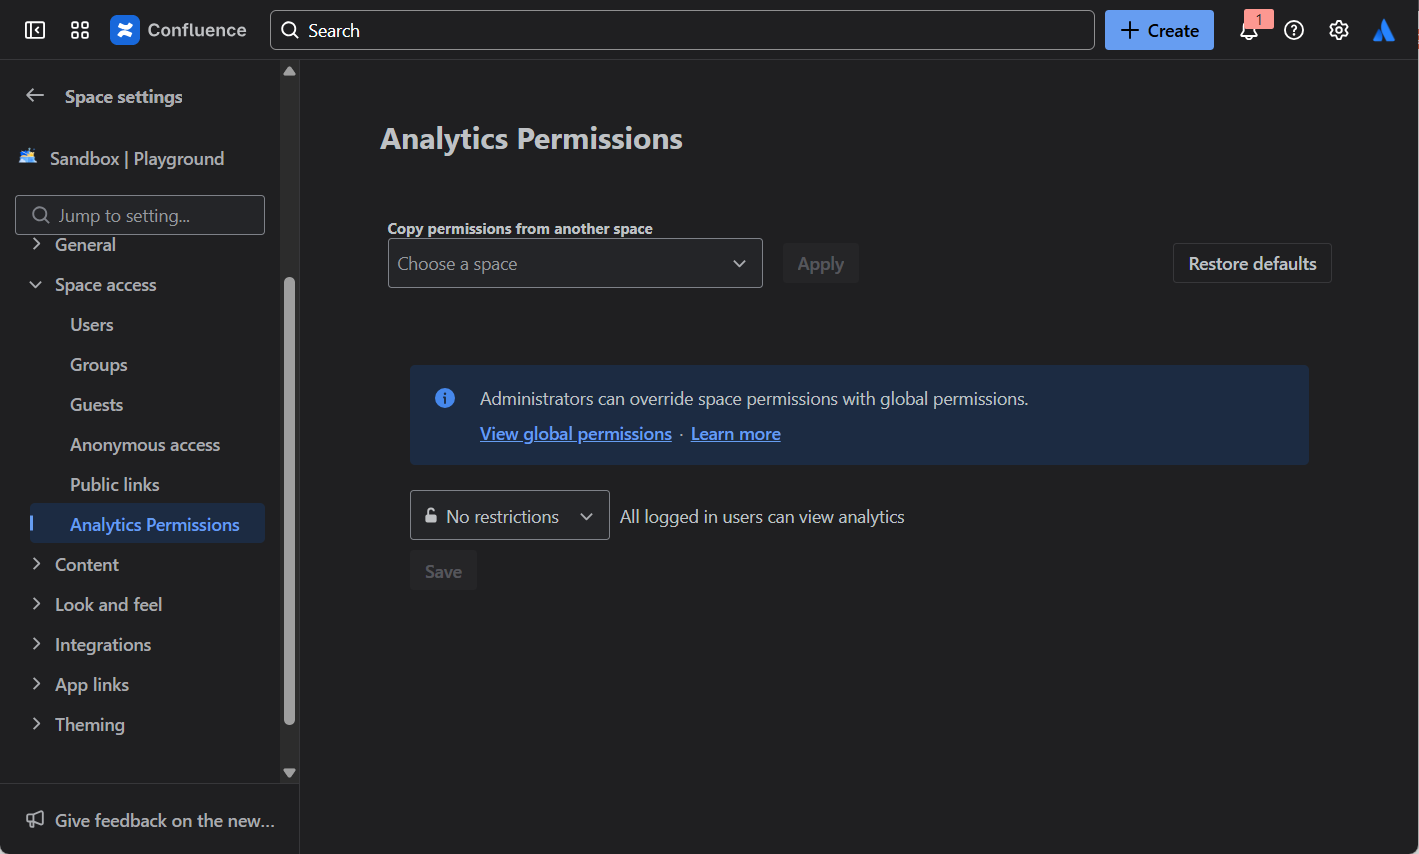Open the help question mark icon
The height and width of the screenshot is (854, 1419).
(x=1294, y=30)
